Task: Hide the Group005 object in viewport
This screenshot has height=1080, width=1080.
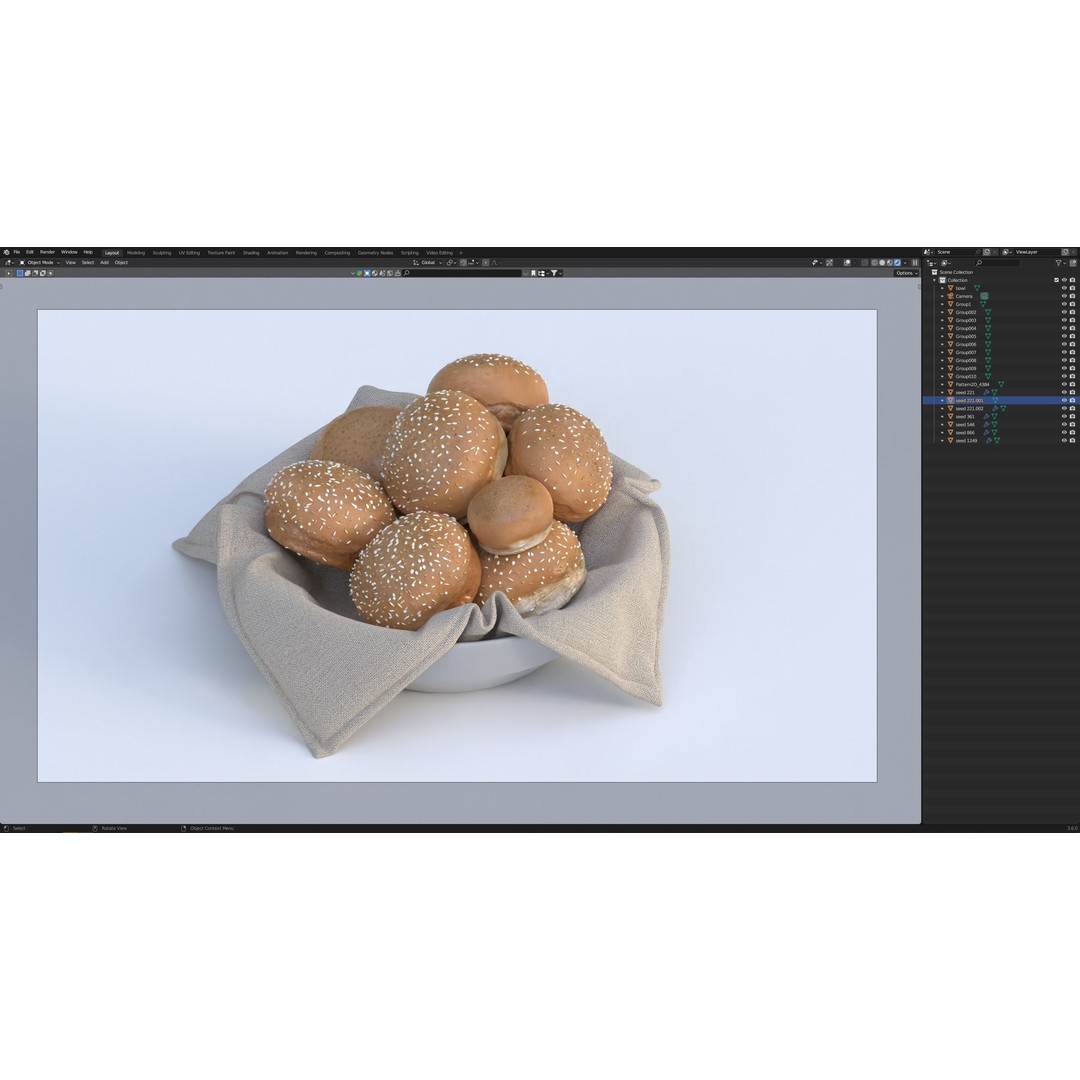Action: [1064, 336]
